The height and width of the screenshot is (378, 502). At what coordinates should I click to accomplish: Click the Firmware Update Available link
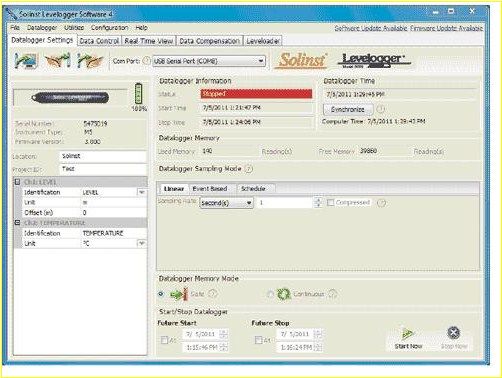click(446, 28)
